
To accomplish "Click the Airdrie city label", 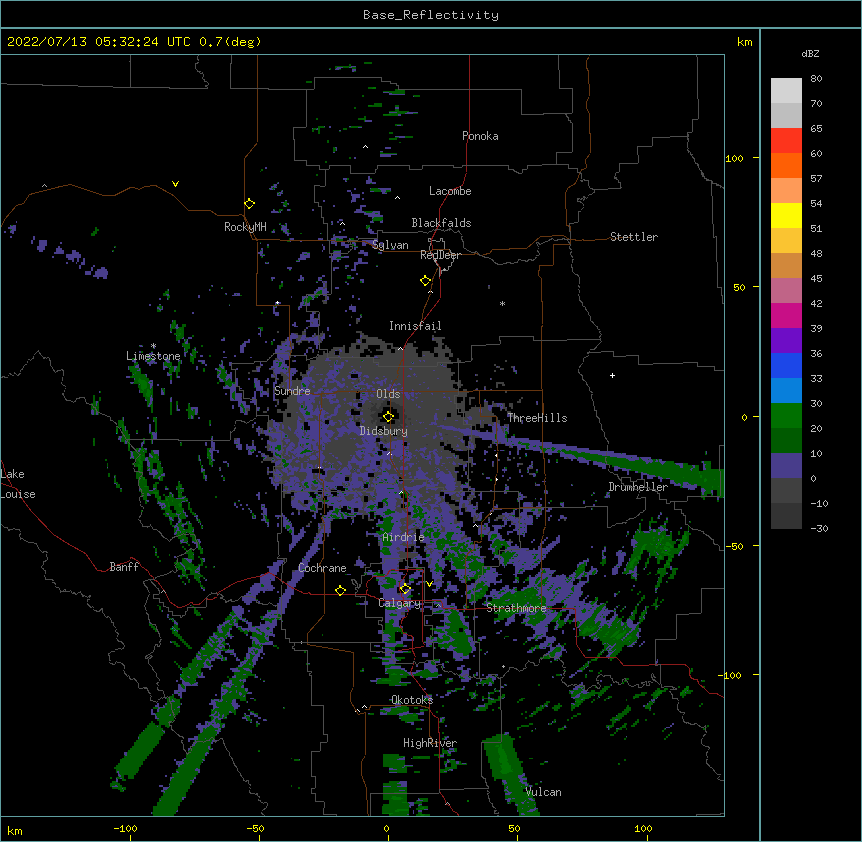I will click(x=403, y=537).
